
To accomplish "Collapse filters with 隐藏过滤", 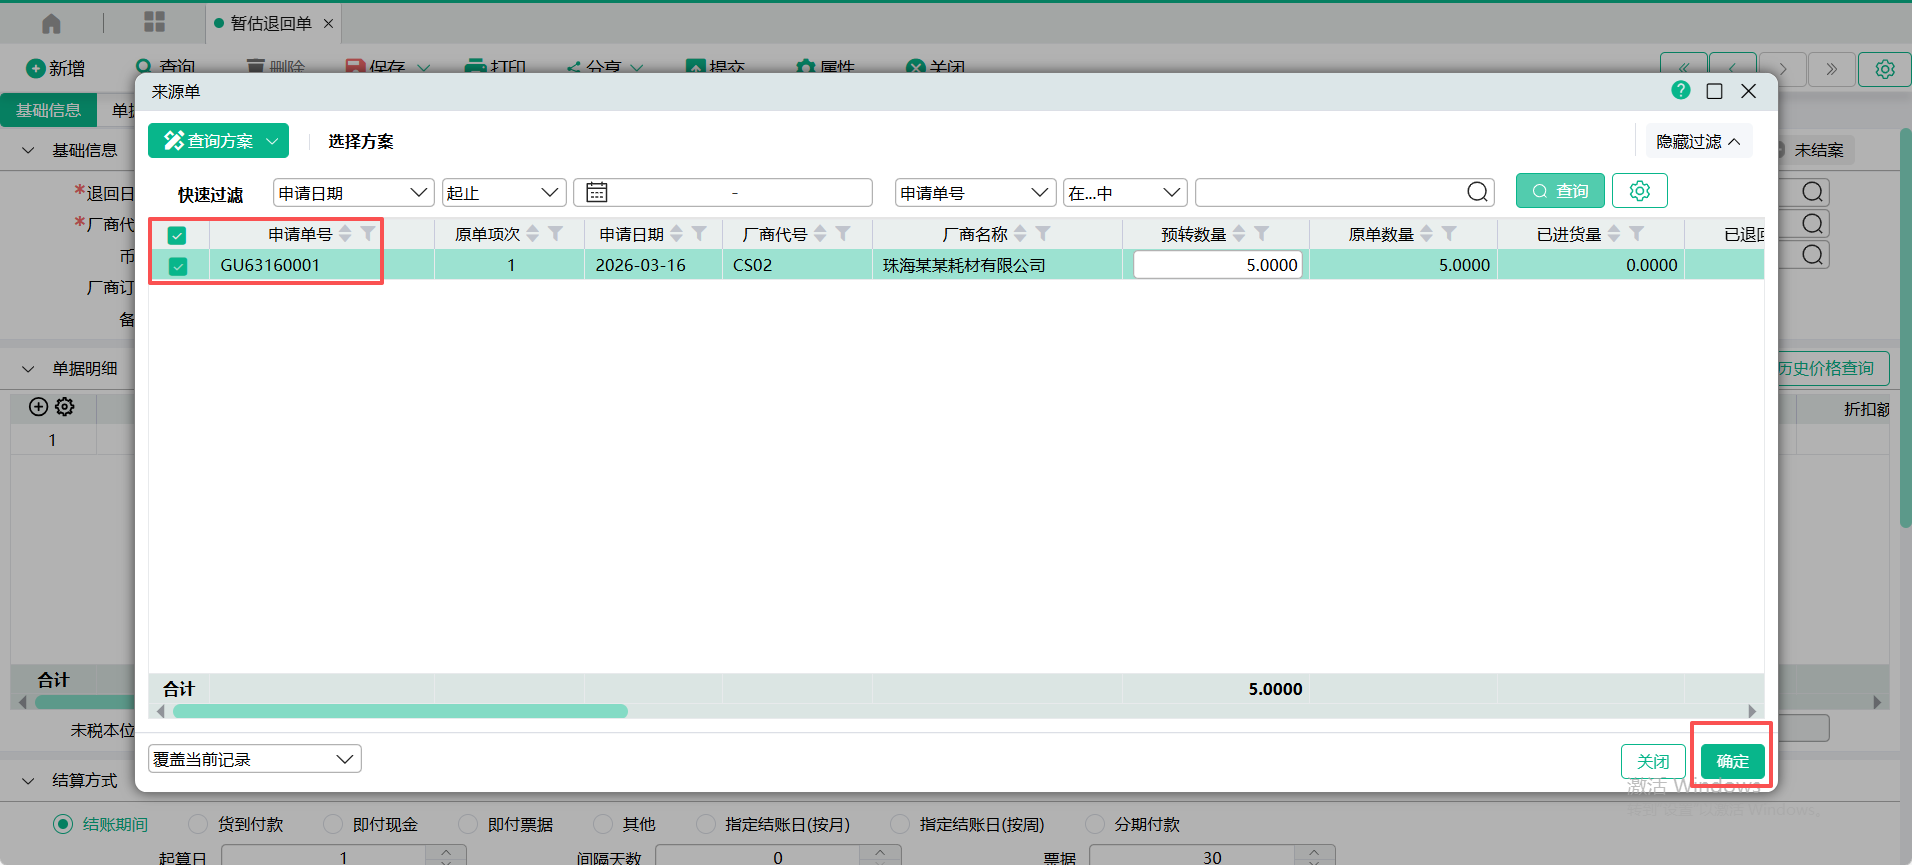I will [x=1698, y=142].
